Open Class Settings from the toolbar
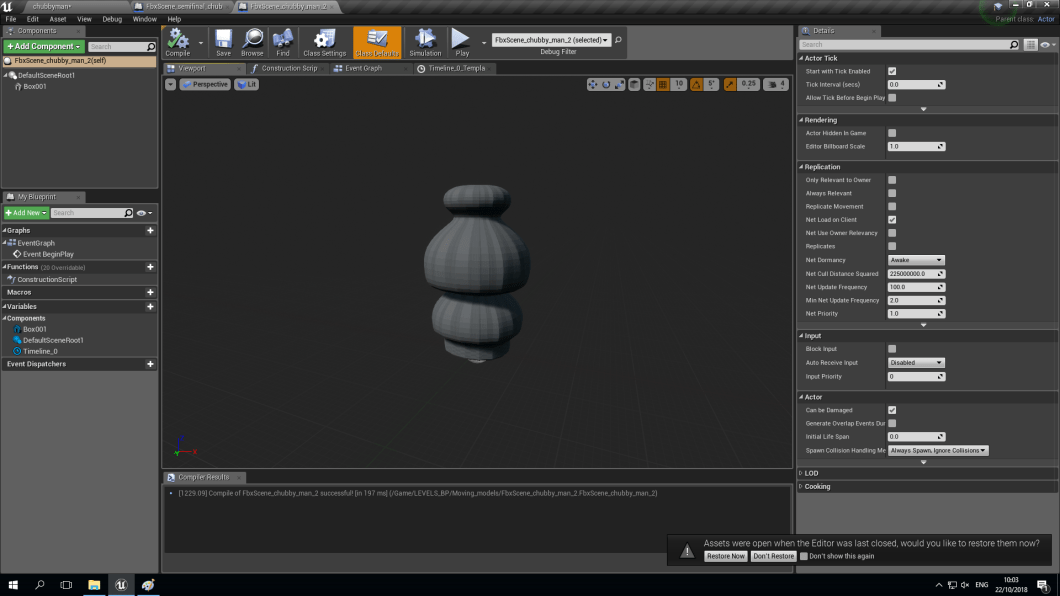1060x596 pixels. click(x=324, y=42)
